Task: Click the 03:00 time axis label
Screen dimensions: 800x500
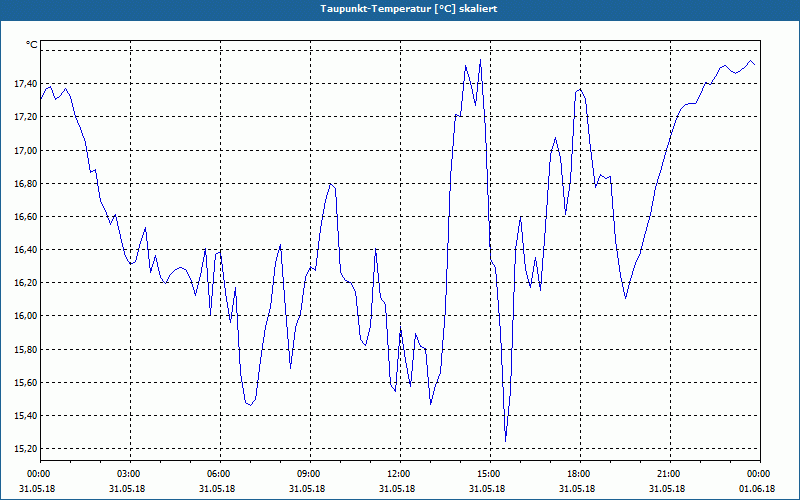Action: point(131,474)
